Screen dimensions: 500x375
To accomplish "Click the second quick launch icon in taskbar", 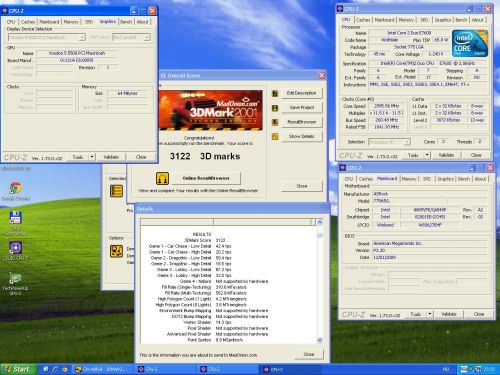I will coord(55,369).
